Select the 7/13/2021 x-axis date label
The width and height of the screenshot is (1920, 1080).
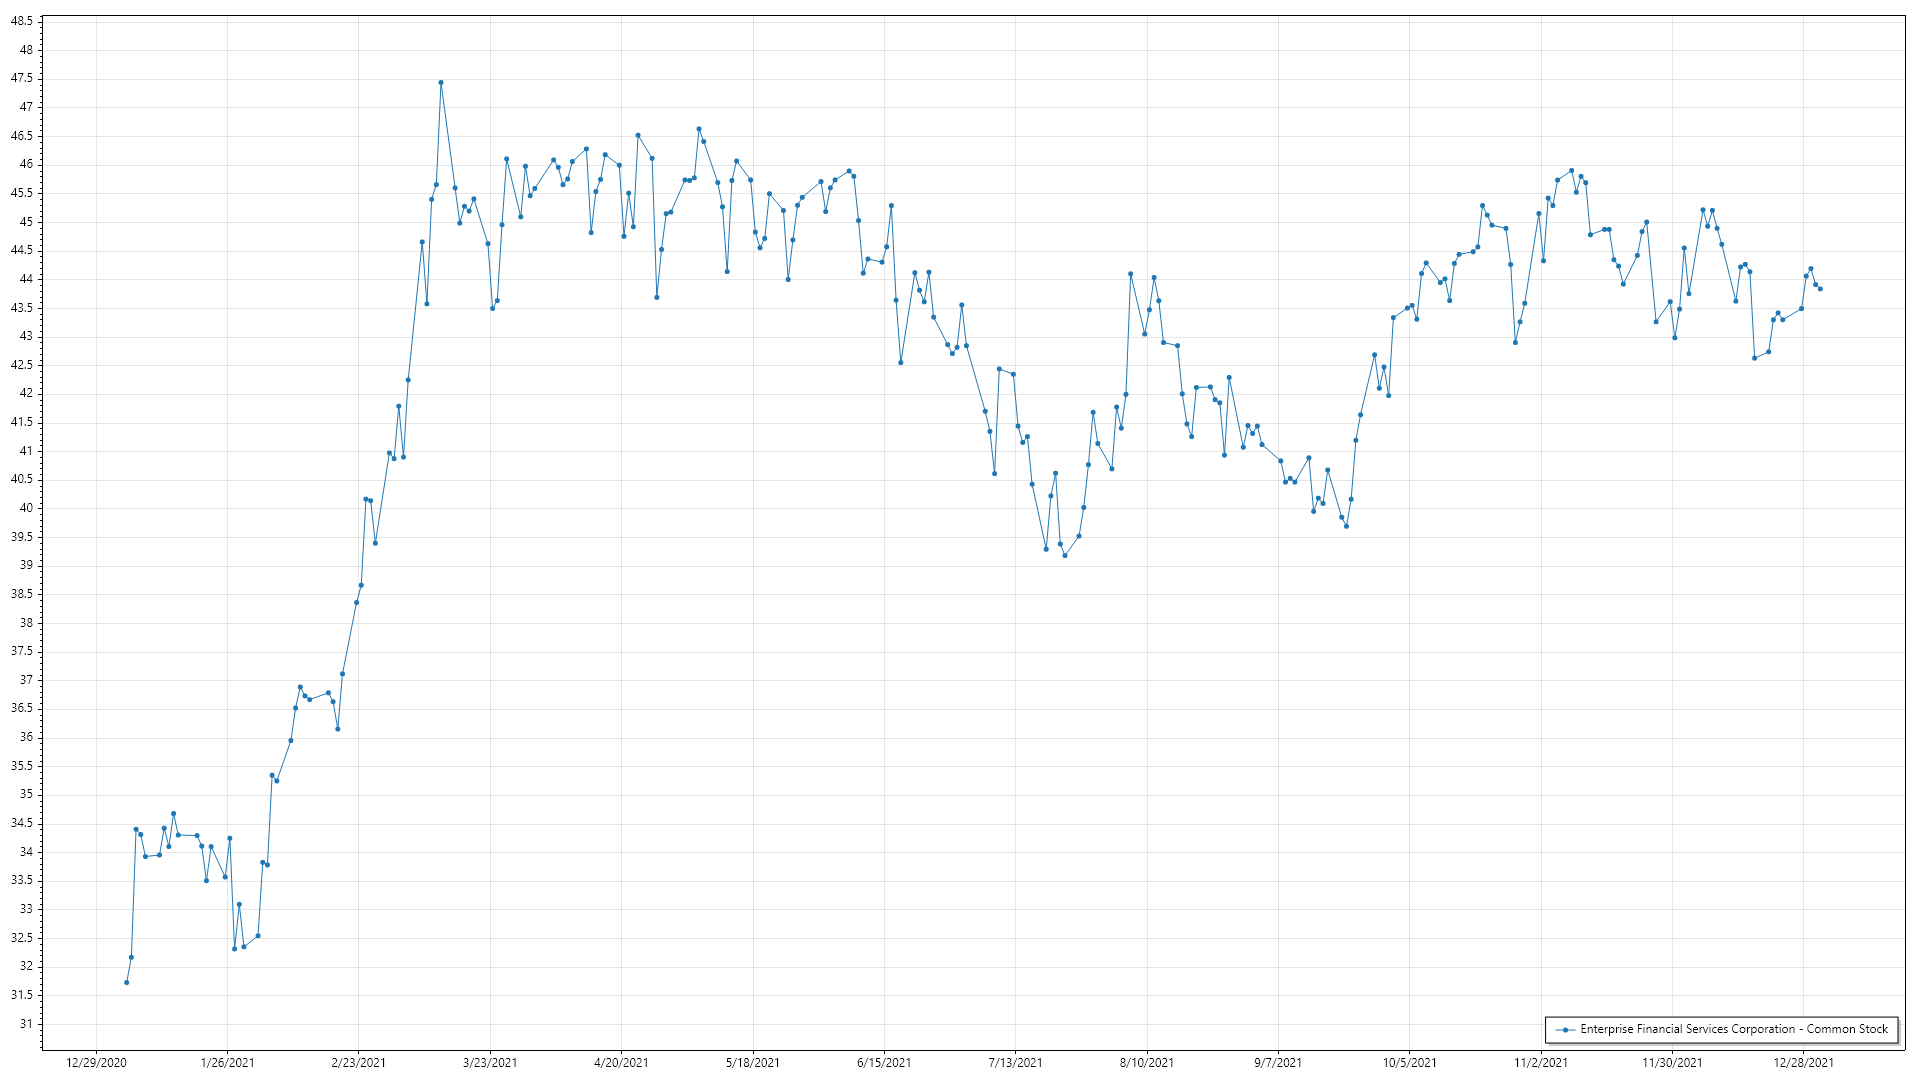(x=1015, y=1063)
